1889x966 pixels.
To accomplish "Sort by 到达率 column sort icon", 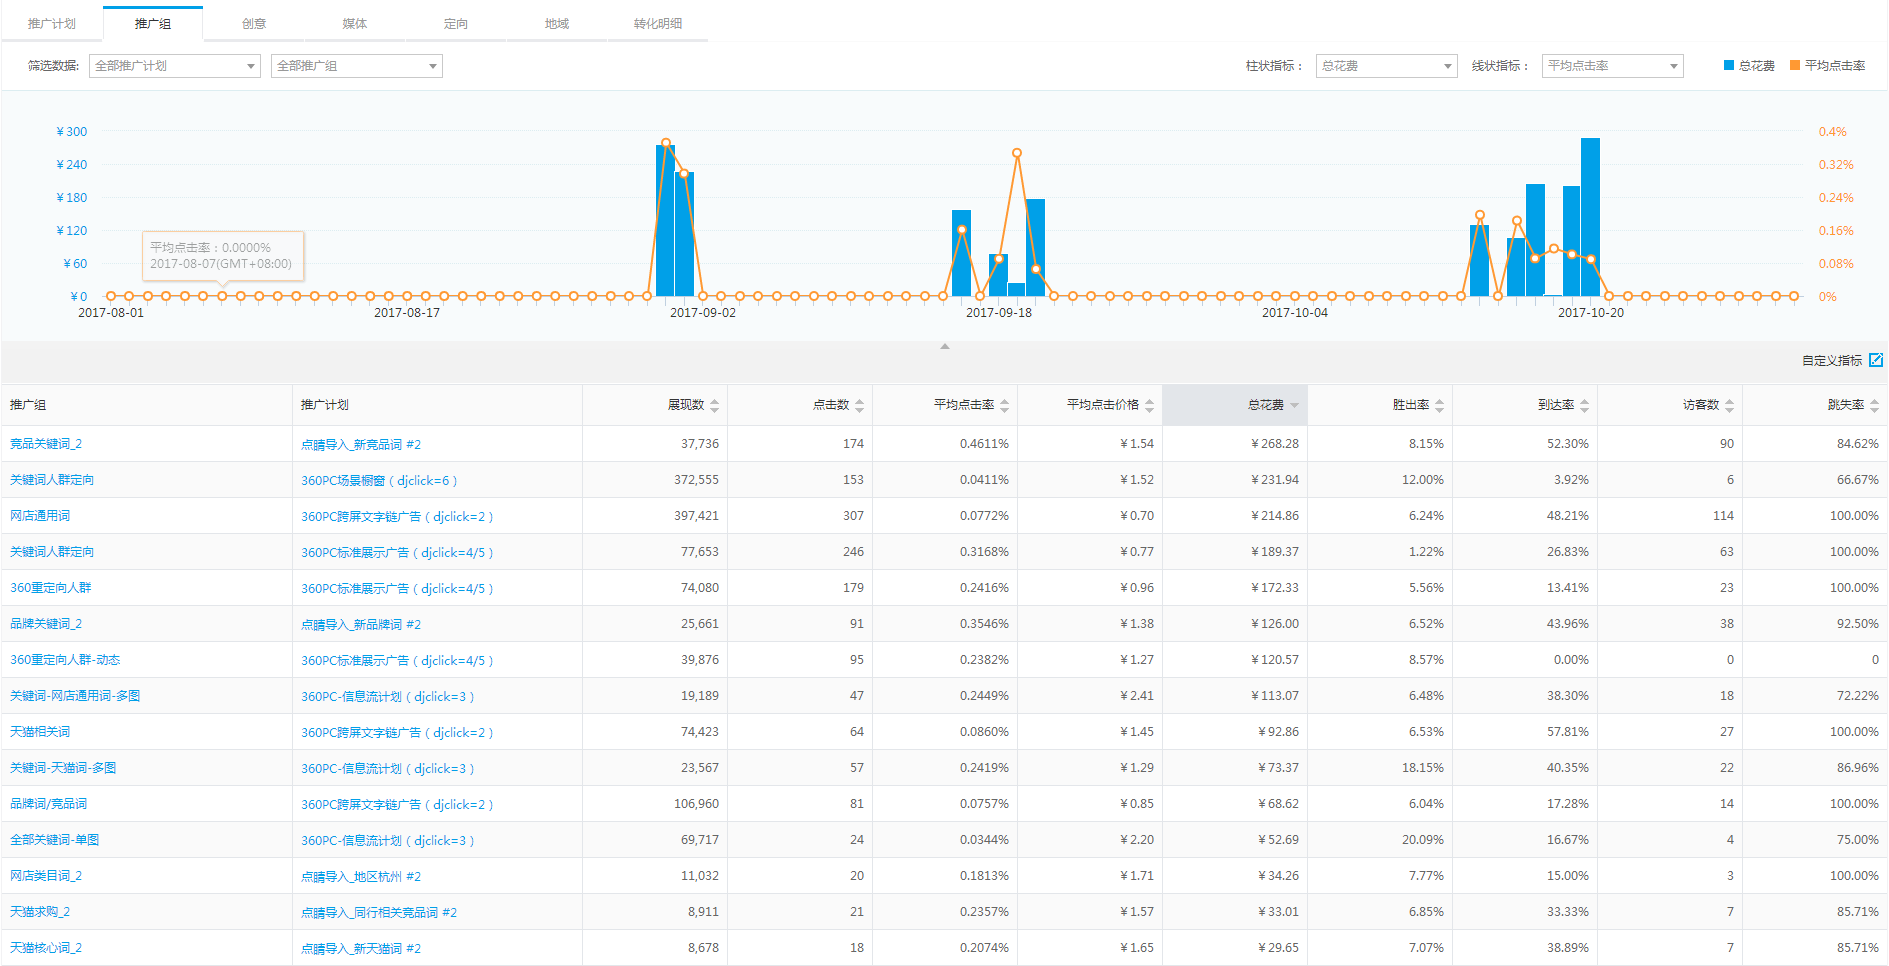I will pos(1584,405).
